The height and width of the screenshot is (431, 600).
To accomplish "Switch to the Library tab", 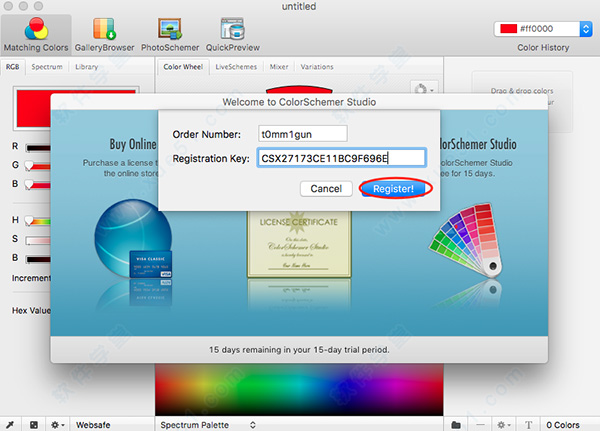I will (x=86, y=67).
